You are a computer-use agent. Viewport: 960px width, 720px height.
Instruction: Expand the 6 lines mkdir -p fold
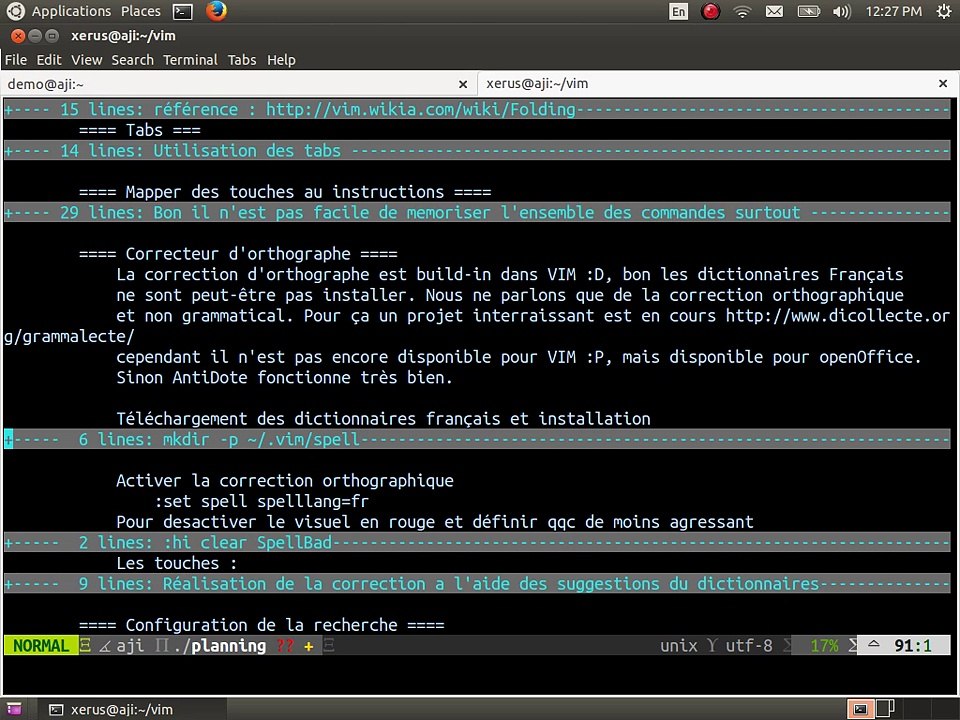(x=477, y=440)
